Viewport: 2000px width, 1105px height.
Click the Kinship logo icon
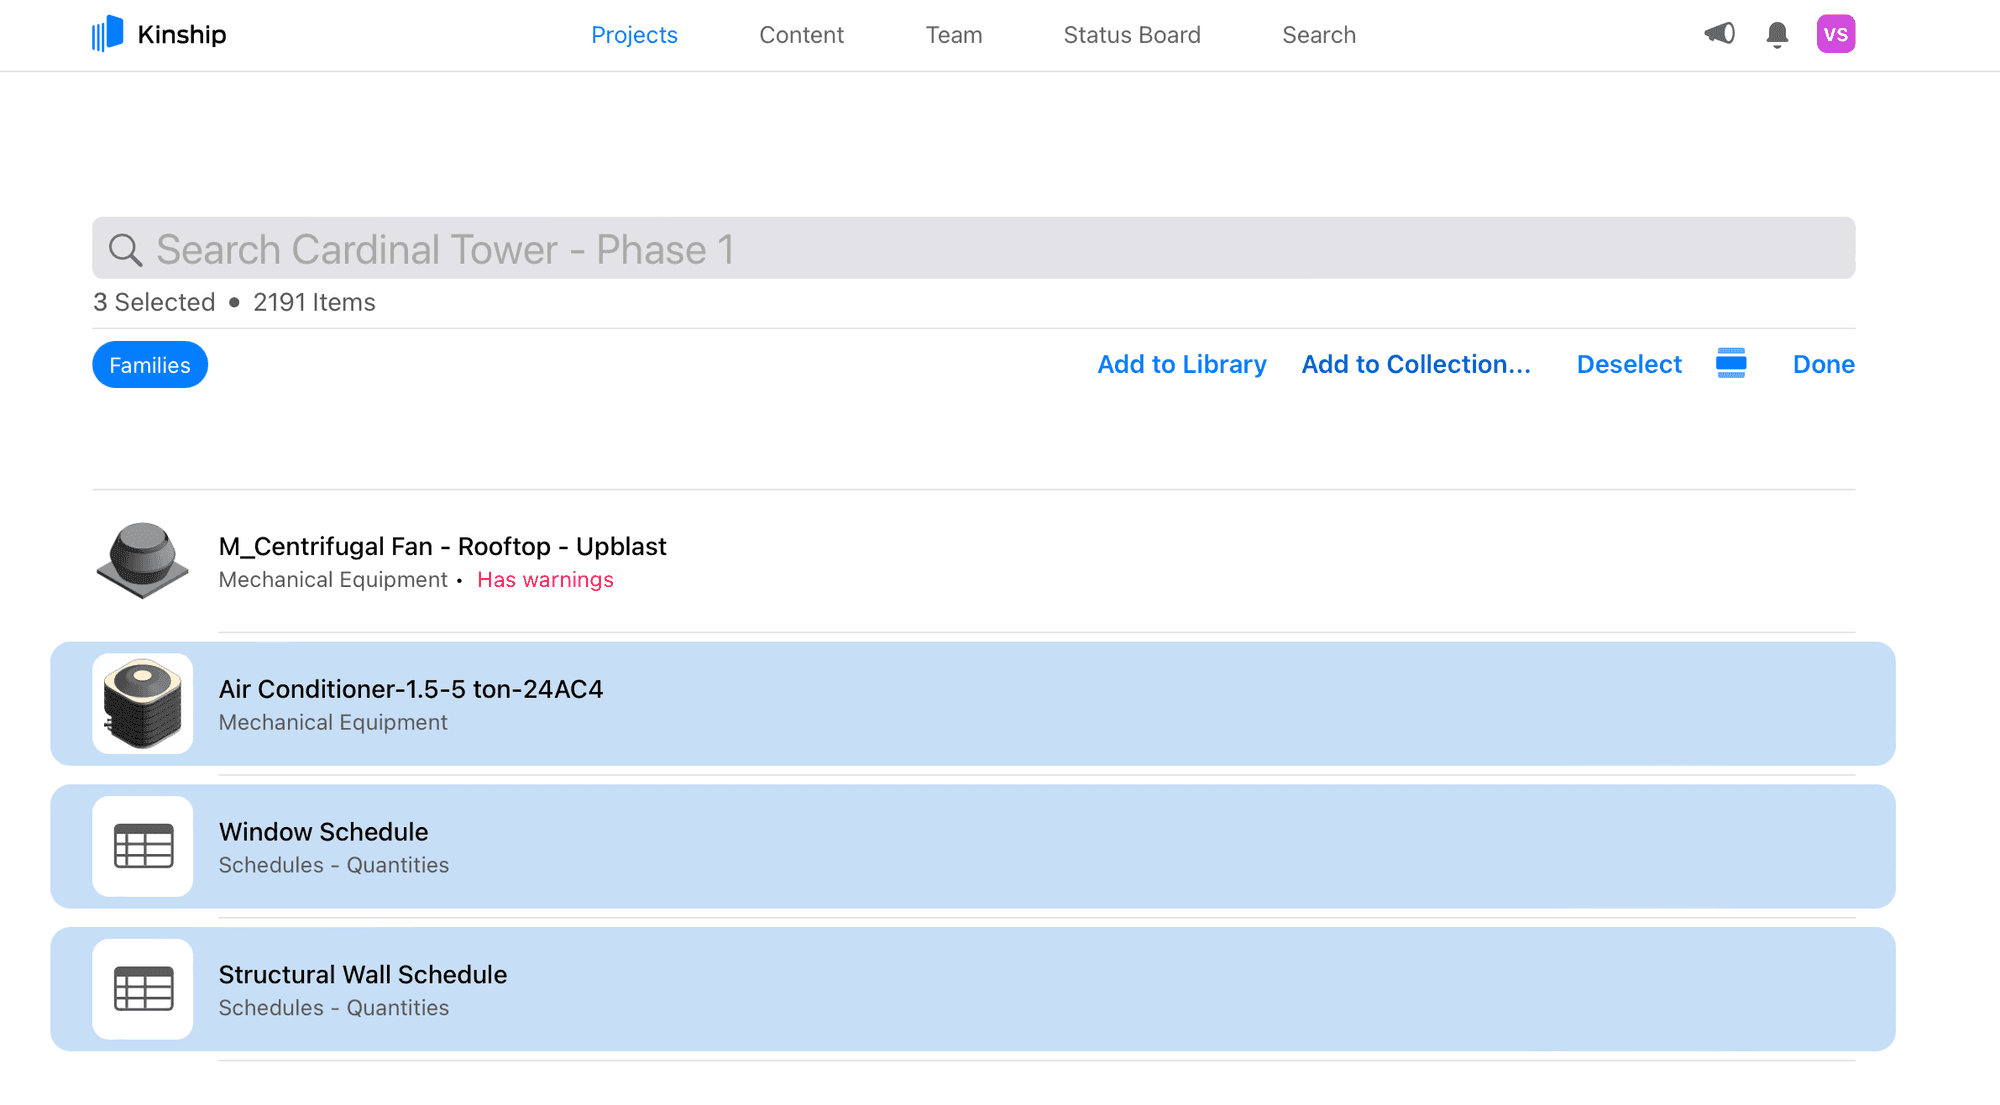click(107, 34)
